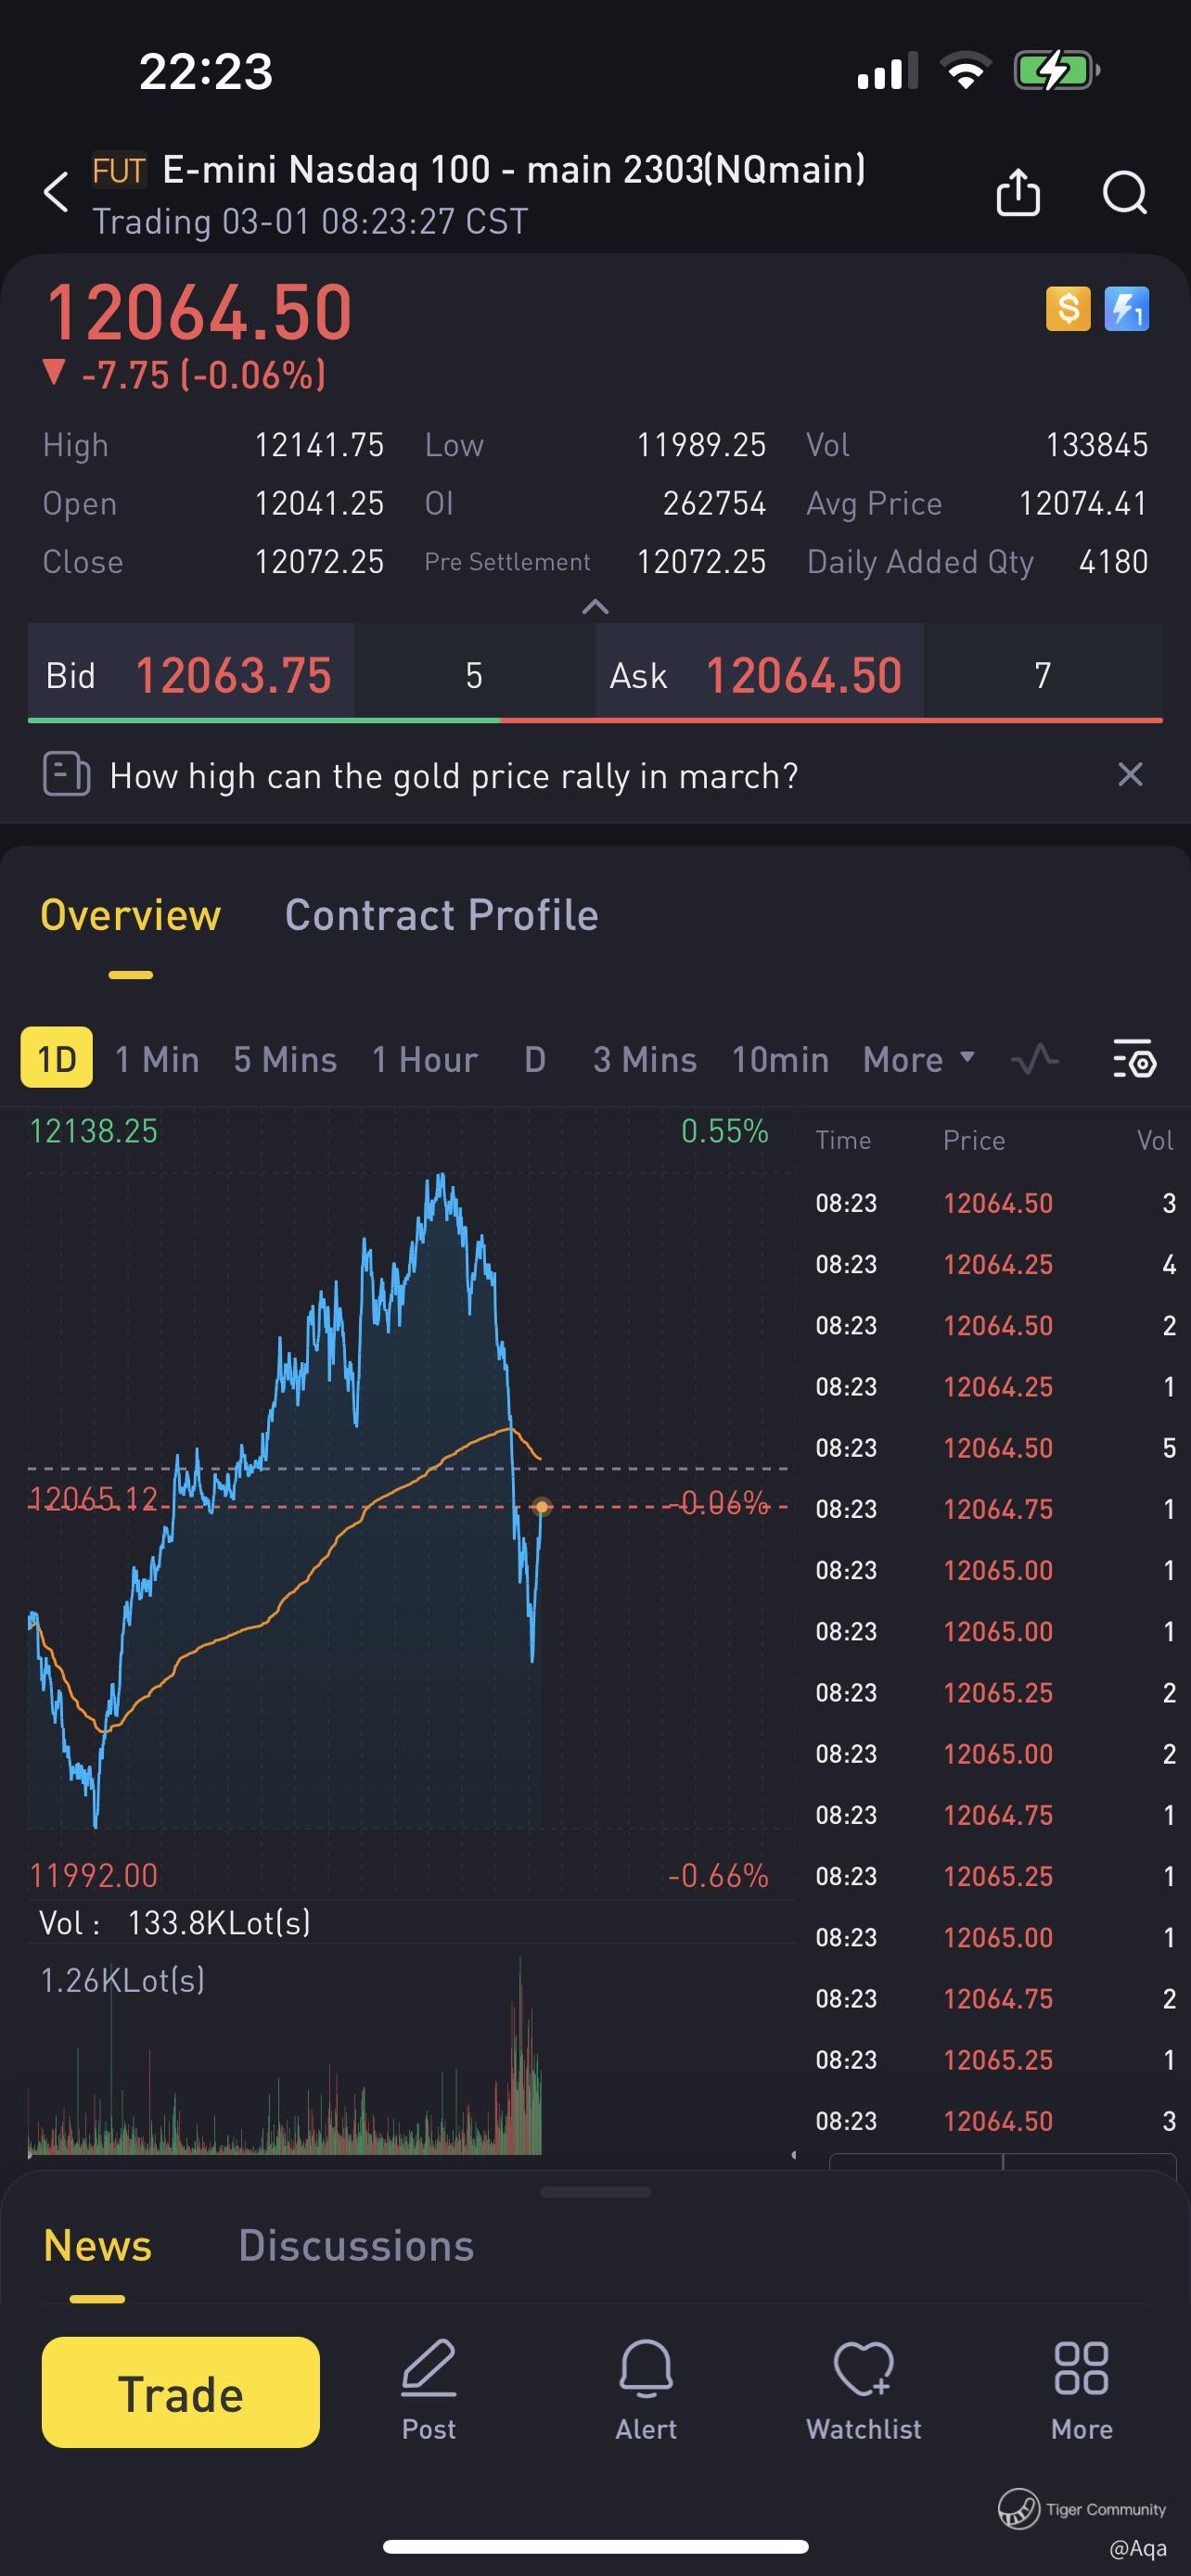This screenshot has width=1191, height=2576.
Task: Open the News tab
Action: (x=97, y=2246)
